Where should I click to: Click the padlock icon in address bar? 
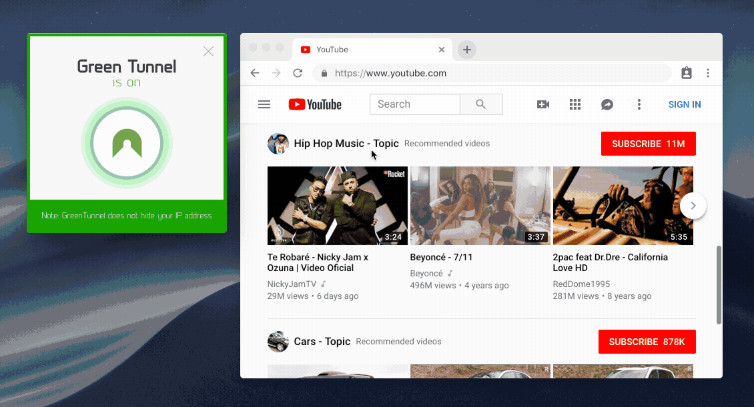[x=324, y=73]
